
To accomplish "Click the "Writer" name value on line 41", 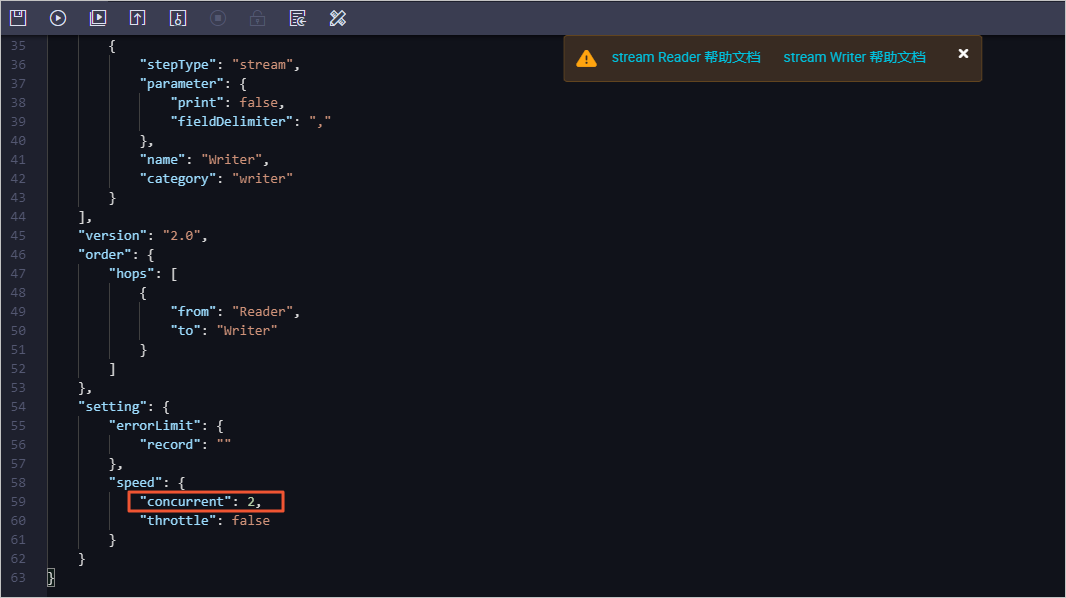I will pos(232,159).
